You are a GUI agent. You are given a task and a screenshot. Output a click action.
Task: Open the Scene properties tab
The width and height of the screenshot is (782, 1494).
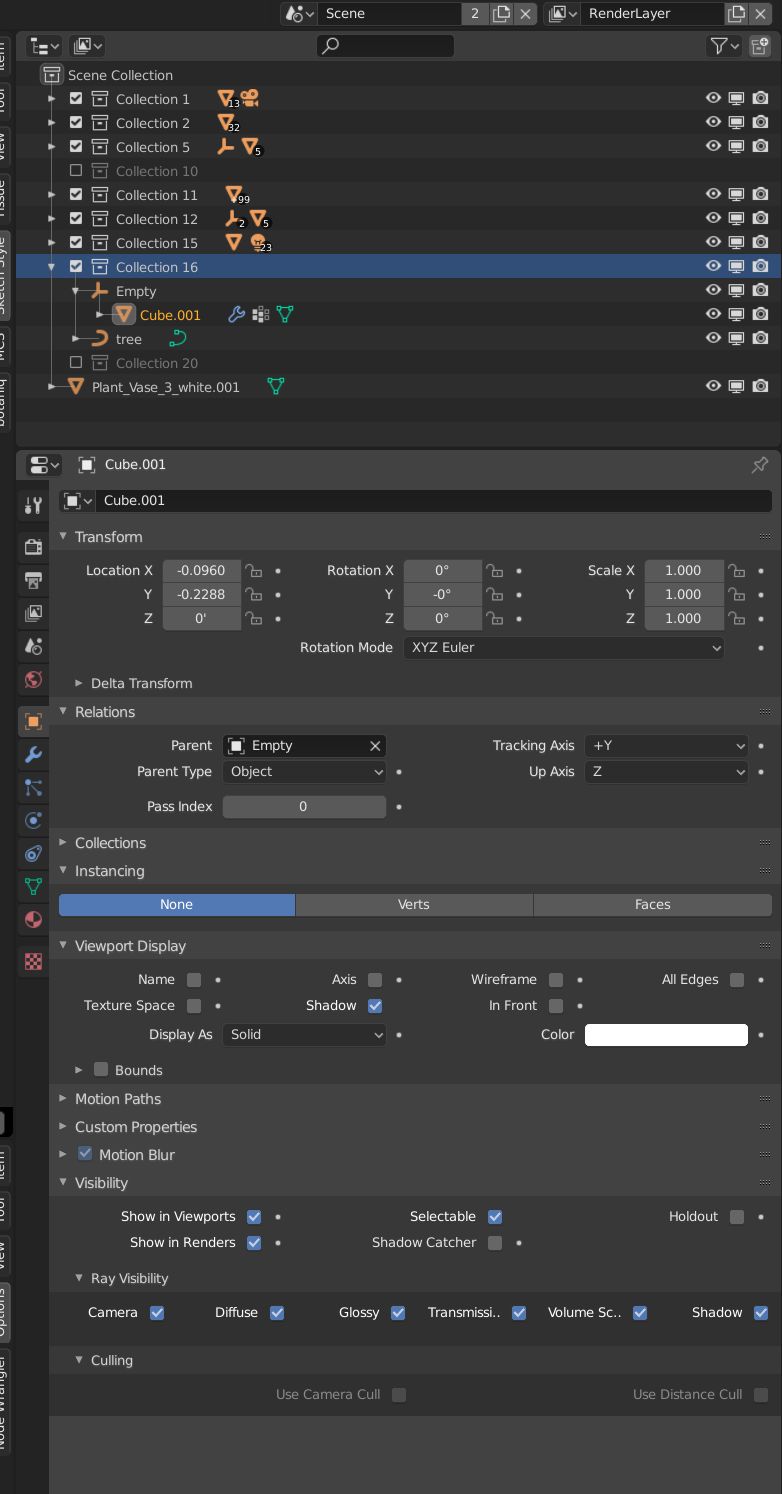33,646
